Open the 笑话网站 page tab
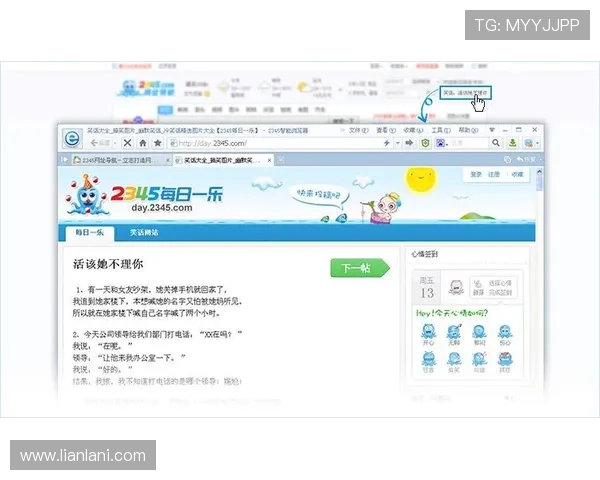This screenshot has height=480, width=600. pyautogui.click(x=144, y=232)
